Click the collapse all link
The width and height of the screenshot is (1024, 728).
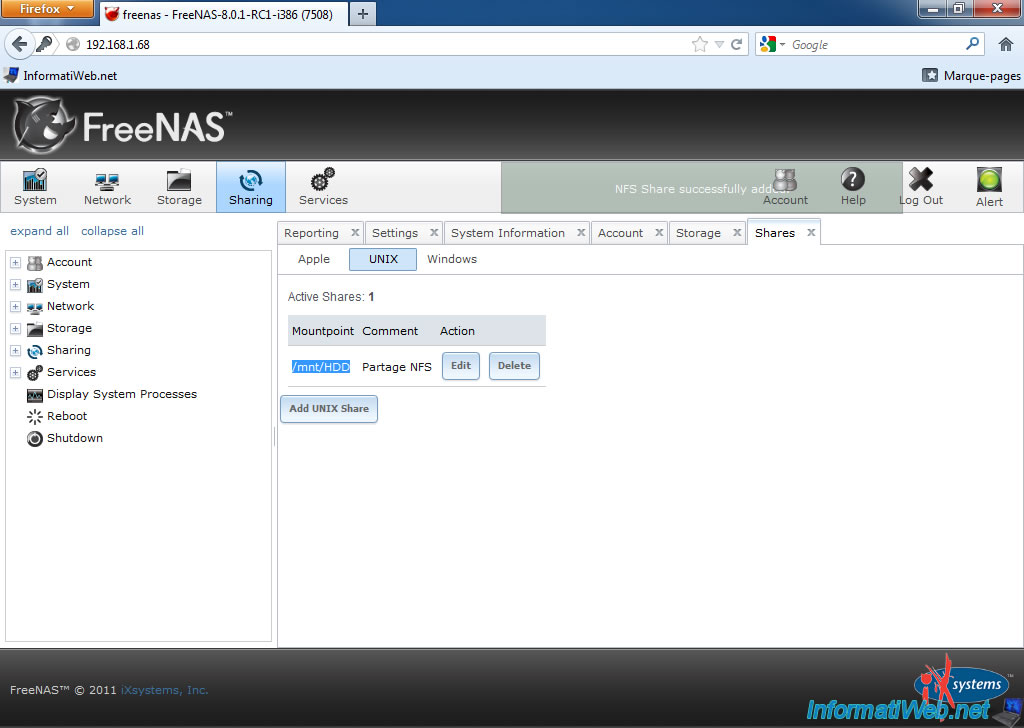click(112, 231)
